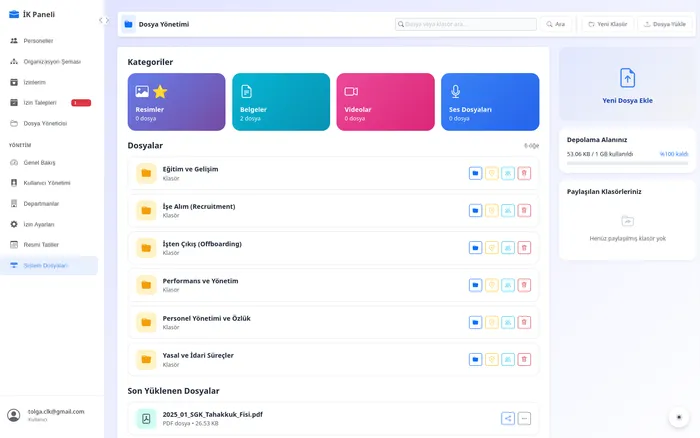
Task: Click the yellow icon on Performans ve Yönetim row
Action: [x=491, y=285]
